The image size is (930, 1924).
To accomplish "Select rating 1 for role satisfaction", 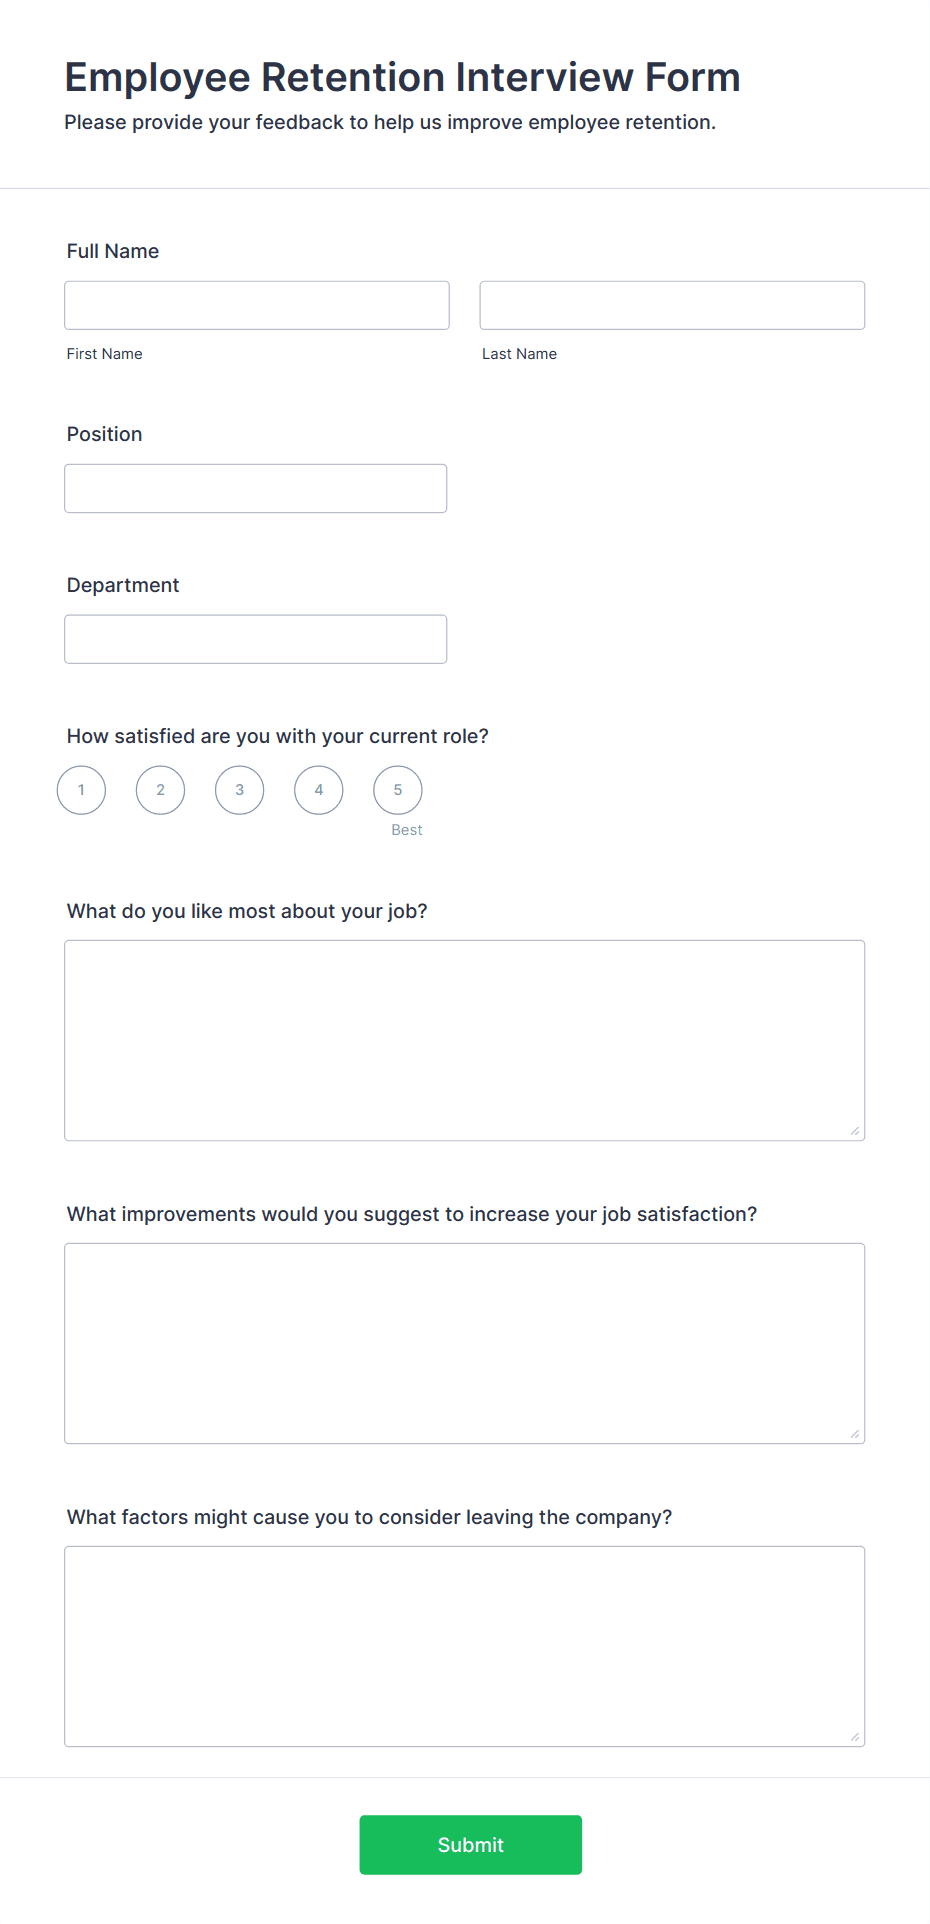I will tap(80, 789).
